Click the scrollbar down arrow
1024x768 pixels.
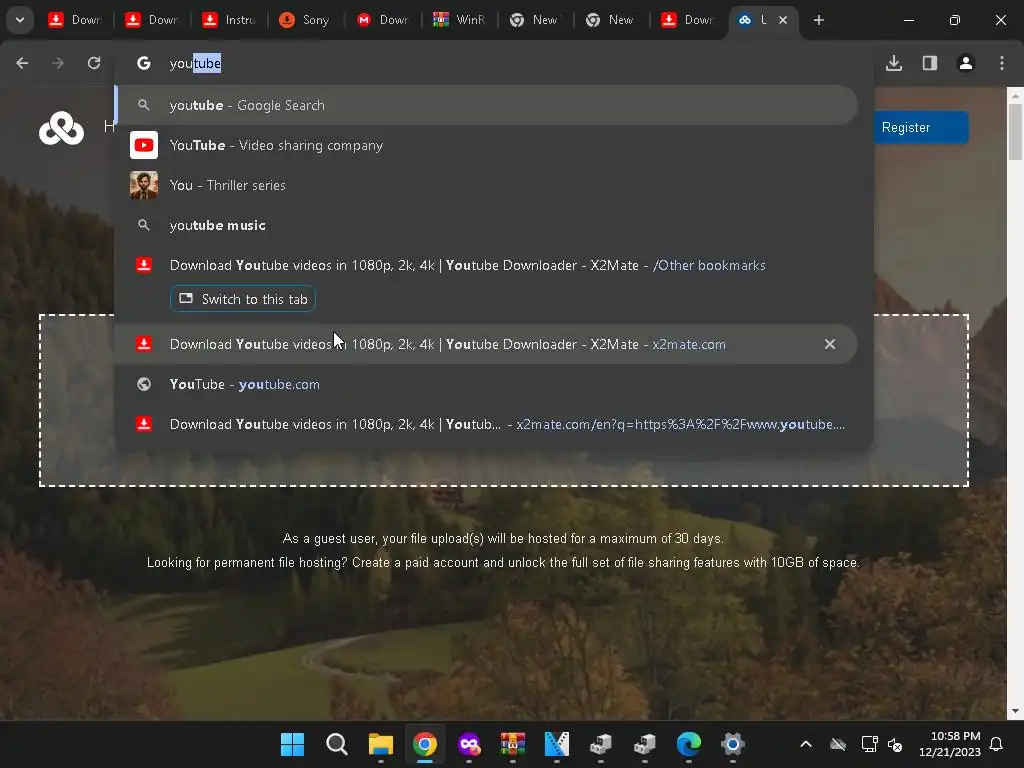pos(1015,711)
